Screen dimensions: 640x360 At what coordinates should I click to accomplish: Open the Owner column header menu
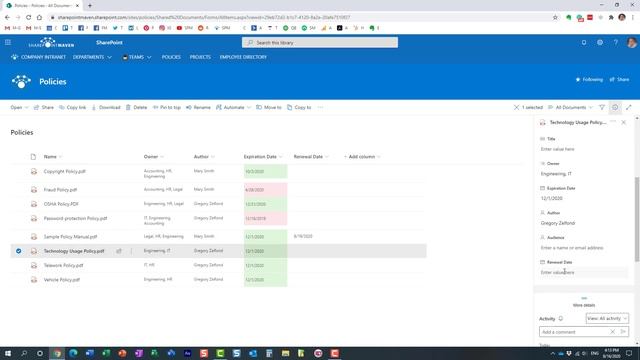pyautogui.click(x=153, y=157)
